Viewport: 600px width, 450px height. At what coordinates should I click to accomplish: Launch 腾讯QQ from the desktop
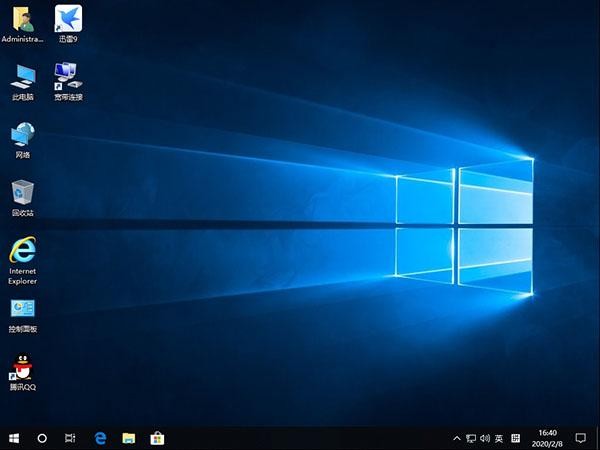tap(22, 366)
